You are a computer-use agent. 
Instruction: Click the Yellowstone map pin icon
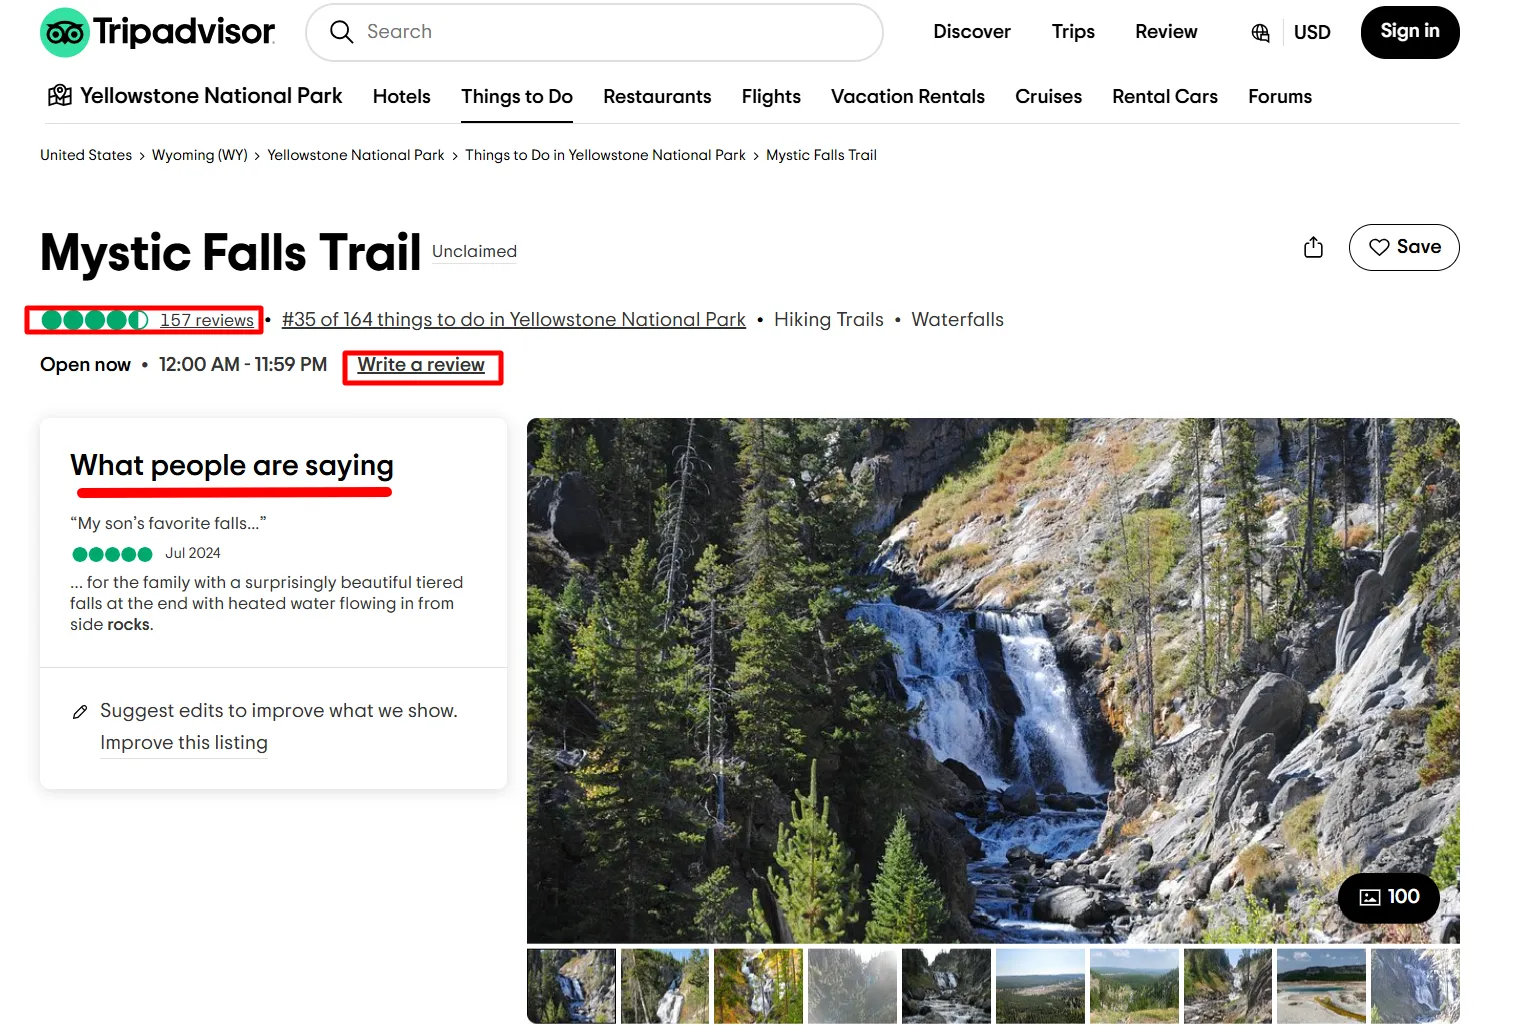60,96
